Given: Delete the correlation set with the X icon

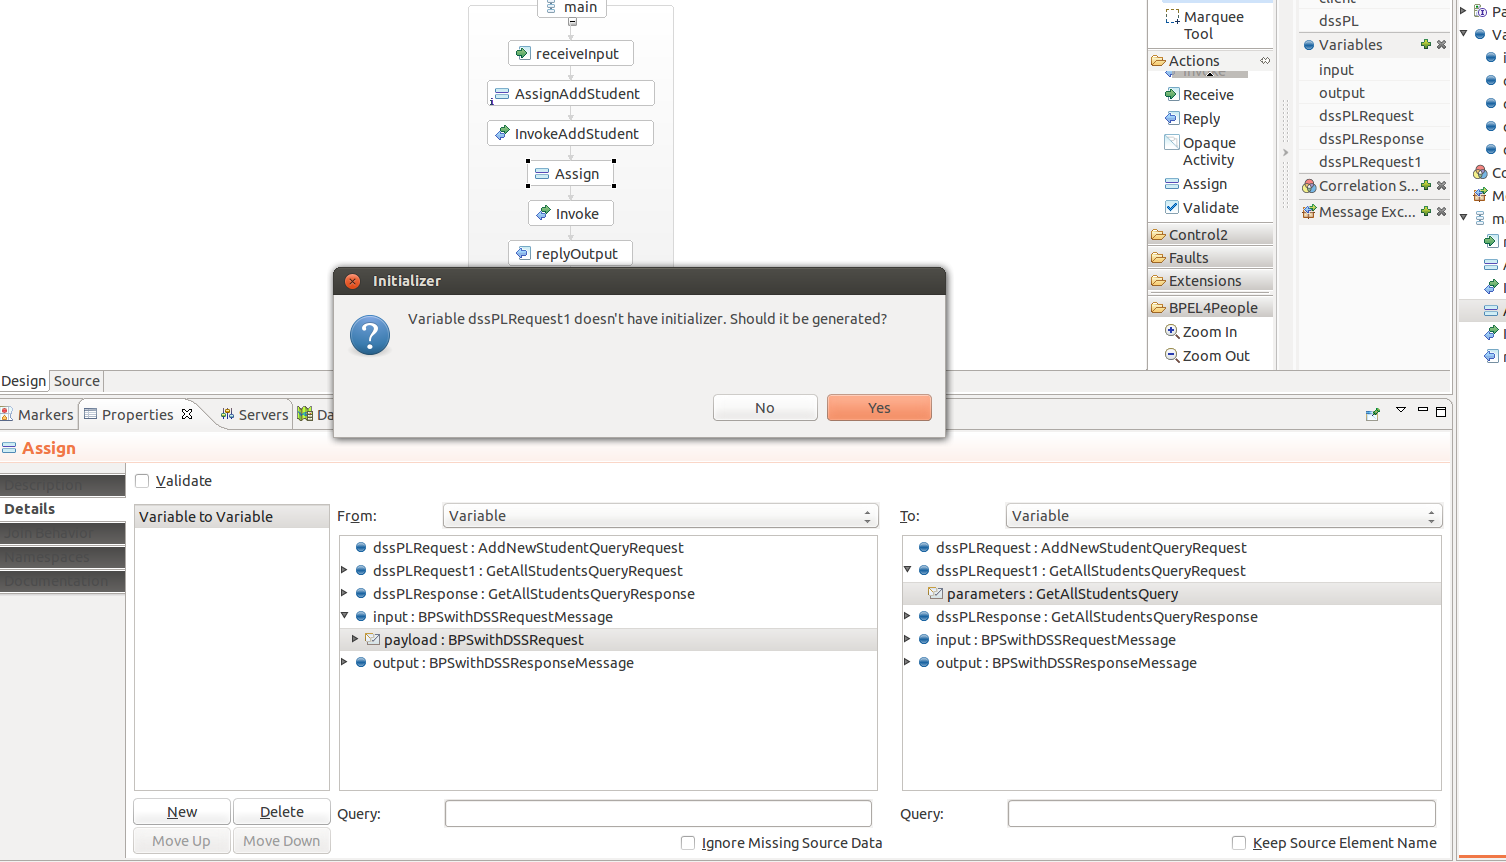Looking at the screenshot, I should (1441, 186).
